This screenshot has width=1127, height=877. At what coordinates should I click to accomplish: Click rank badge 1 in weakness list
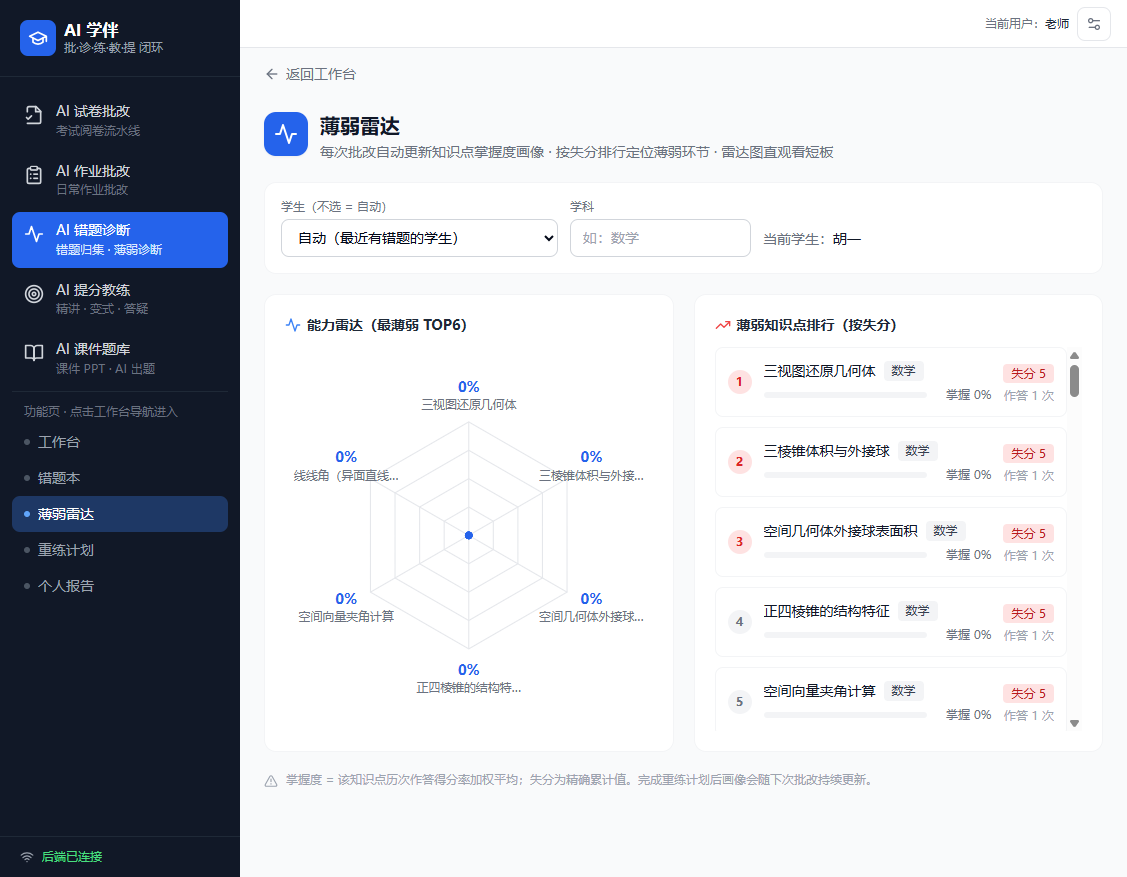point(739,382)
